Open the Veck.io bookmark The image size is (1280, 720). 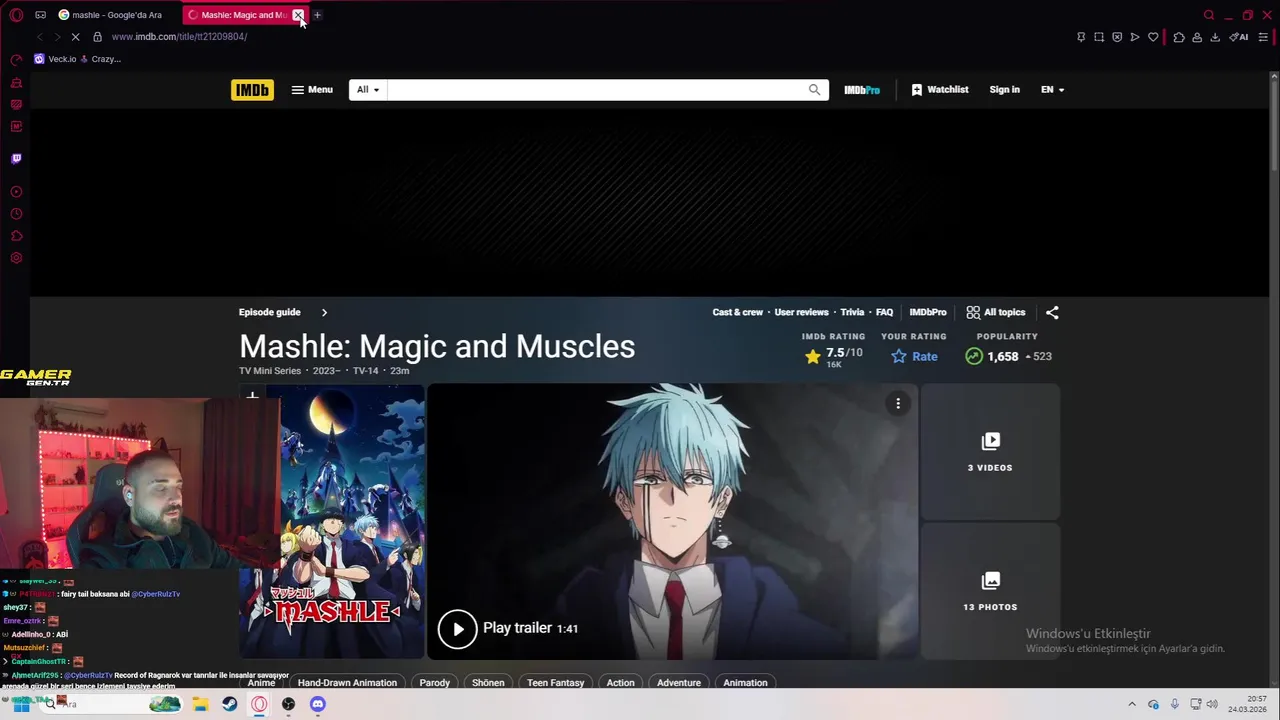coord(55,59)
